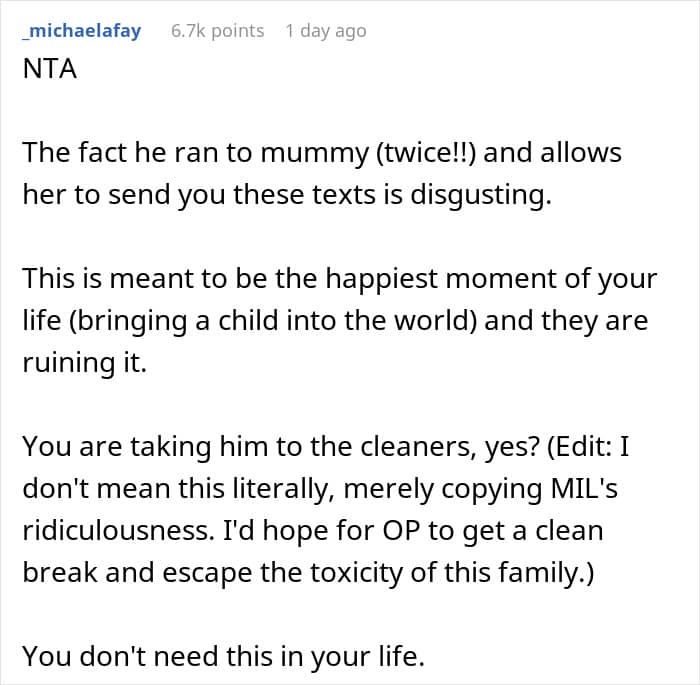700x685 pixels.
Task: Click the 6.7k points score
Action: (217, 31)
